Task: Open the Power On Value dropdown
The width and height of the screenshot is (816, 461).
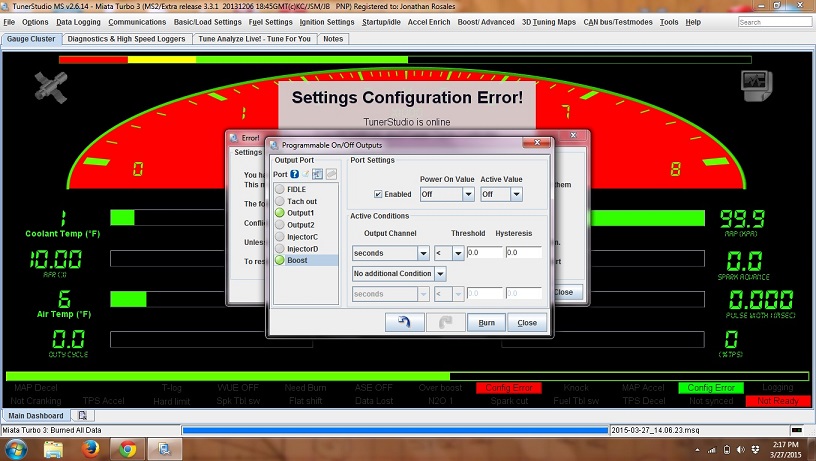Action: [445, 194]
